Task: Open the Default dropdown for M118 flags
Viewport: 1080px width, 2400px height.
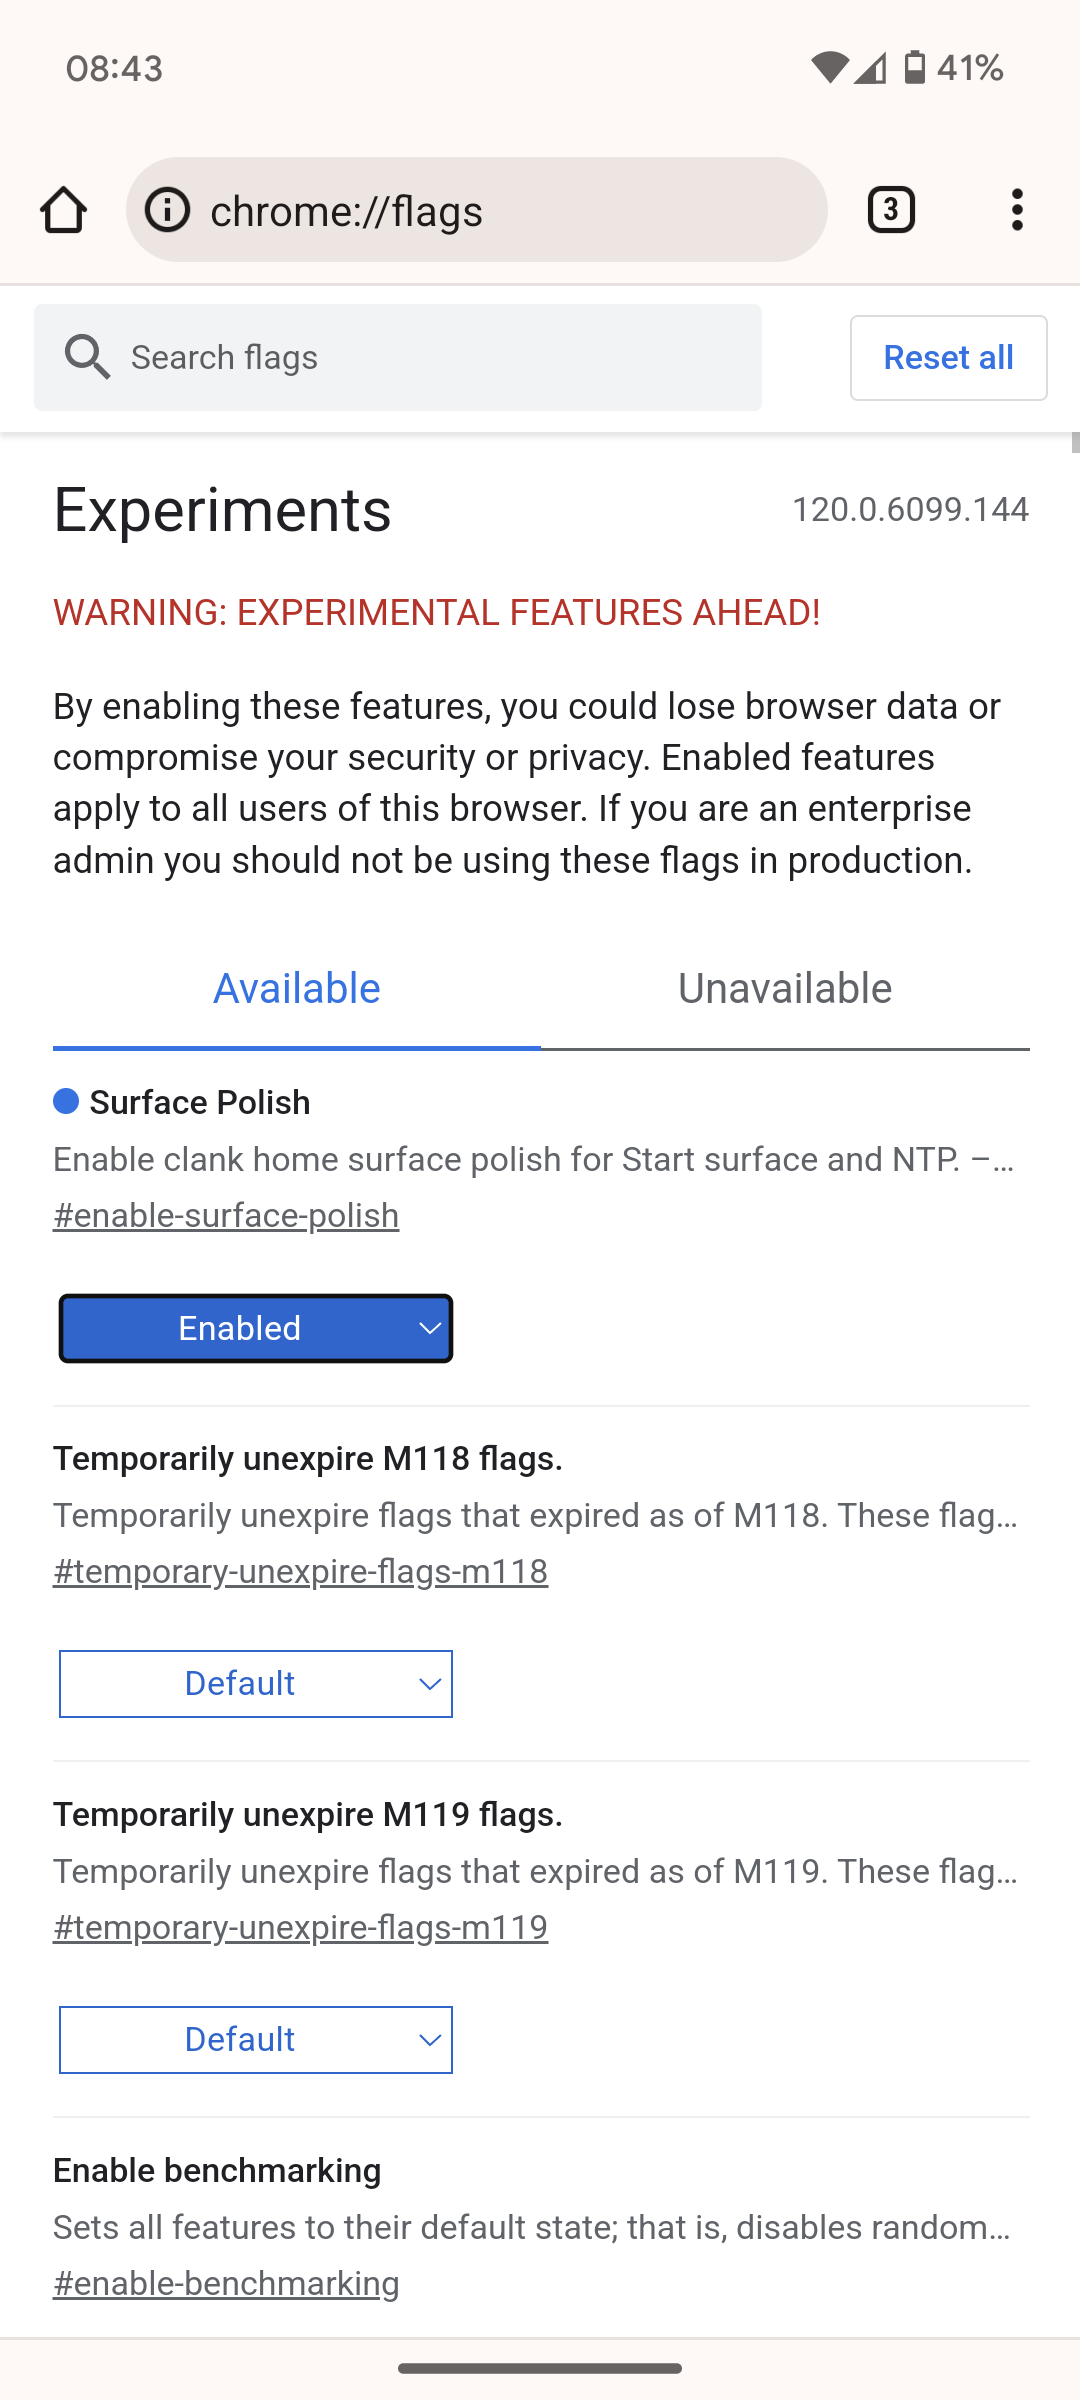Action: tap(256, 1684)
